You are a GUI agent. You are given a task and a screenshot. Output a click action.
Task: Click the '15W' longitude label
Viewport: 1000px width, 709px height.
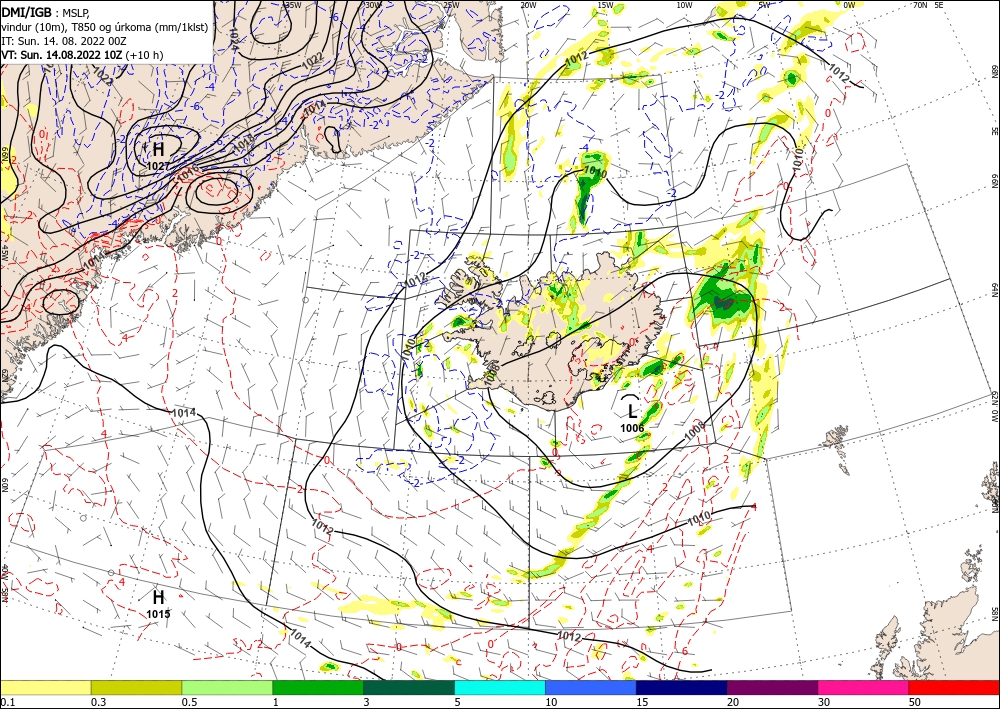(x=606, y=4)
